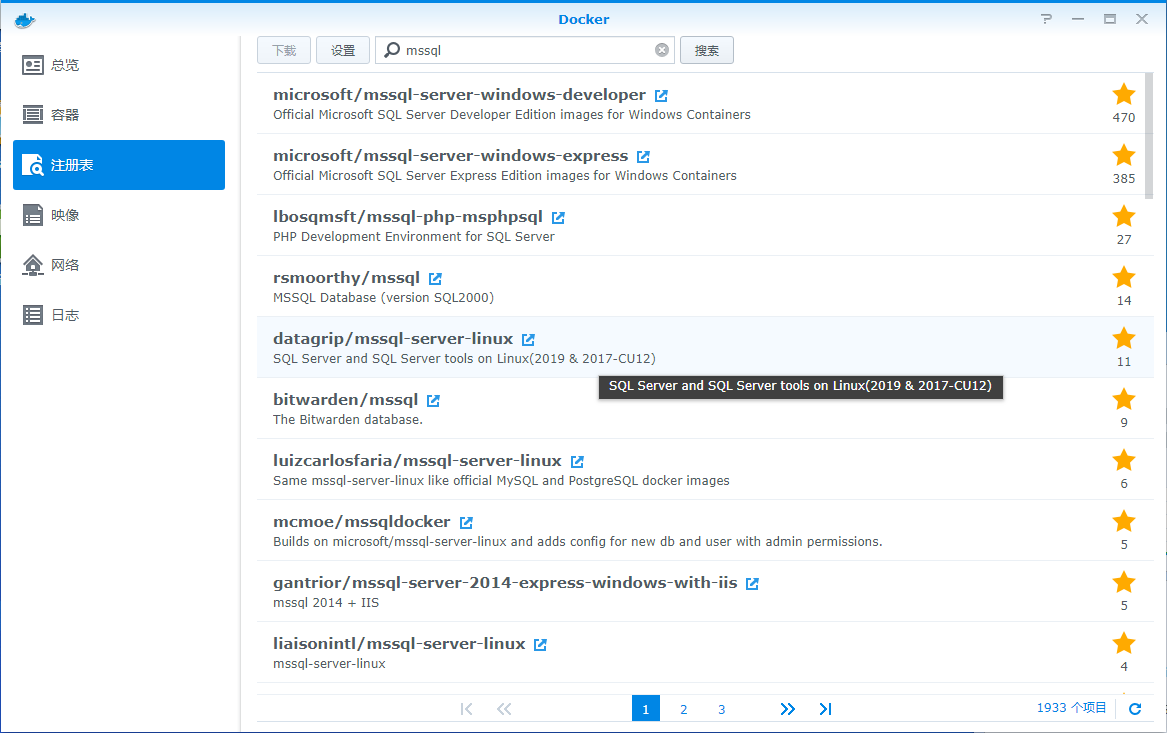This screenshot has width=1167, height=733.
Task: Open the 容器 containers section
Action: coord(119,115)
